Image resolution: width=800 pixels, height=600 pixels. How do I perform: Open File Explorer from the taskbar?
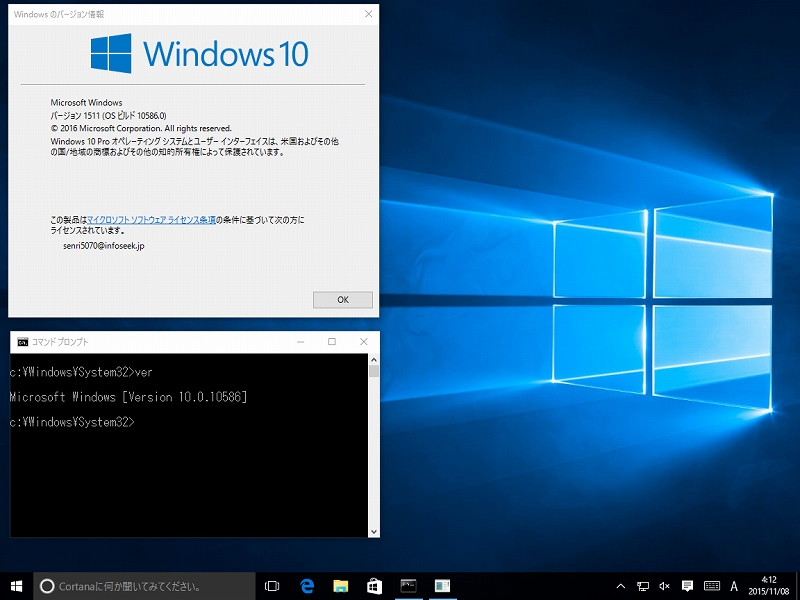coord(340,586)
